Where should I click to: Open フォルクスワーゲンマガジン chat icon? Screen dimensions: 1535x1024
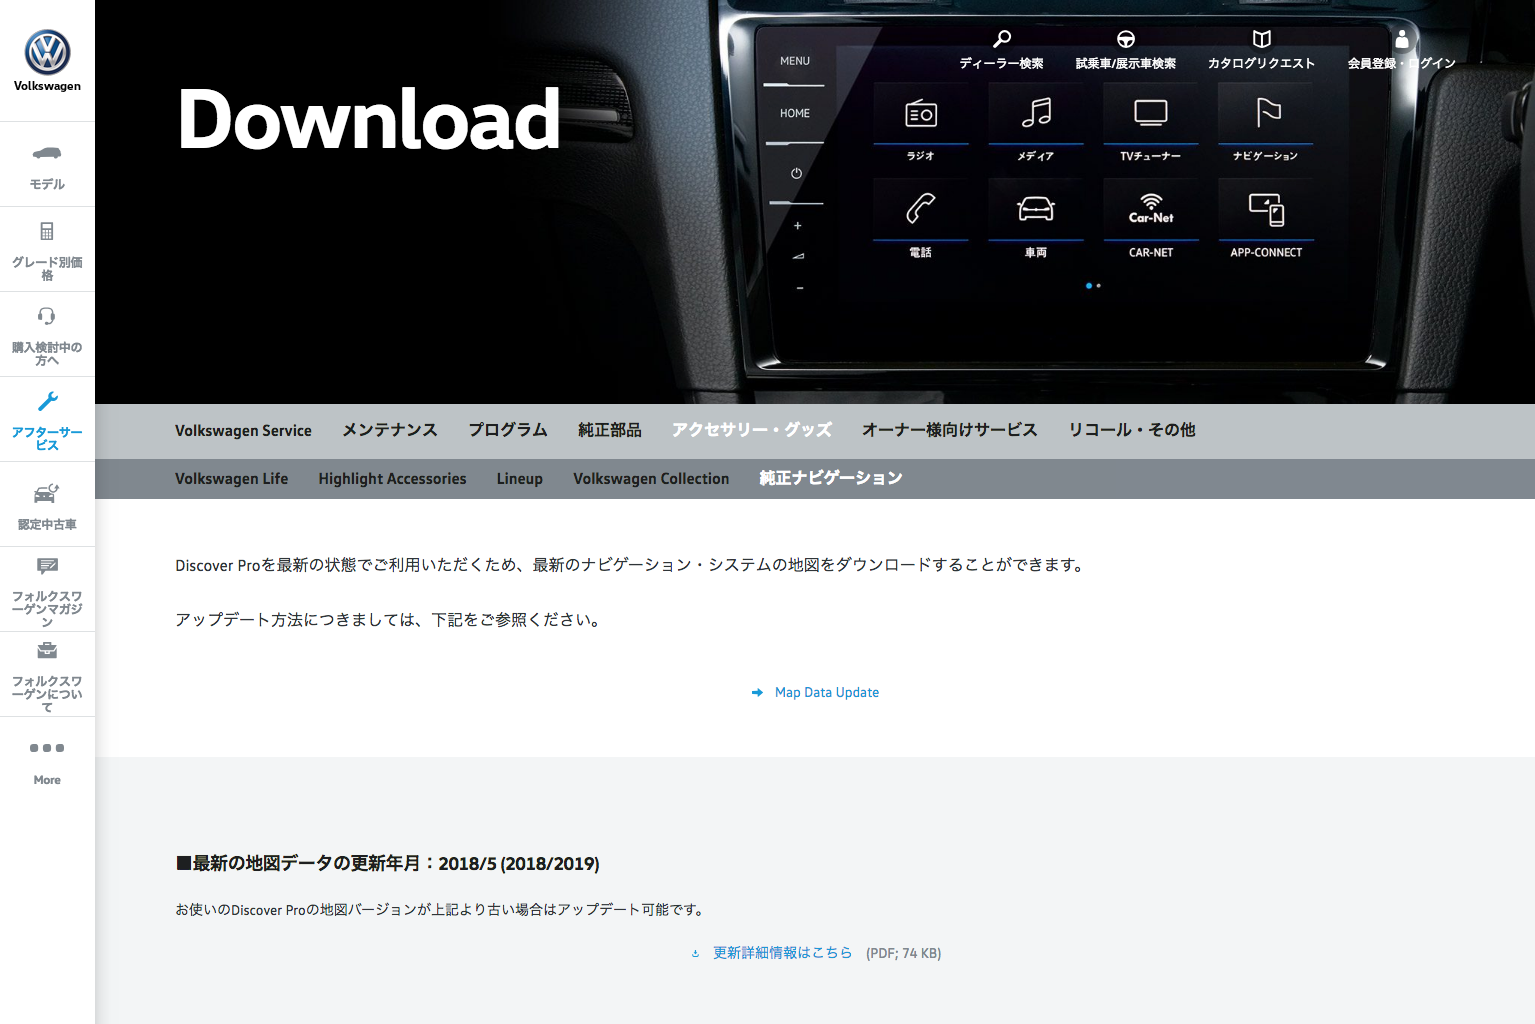pyautogui.click(x=47, y=566)
